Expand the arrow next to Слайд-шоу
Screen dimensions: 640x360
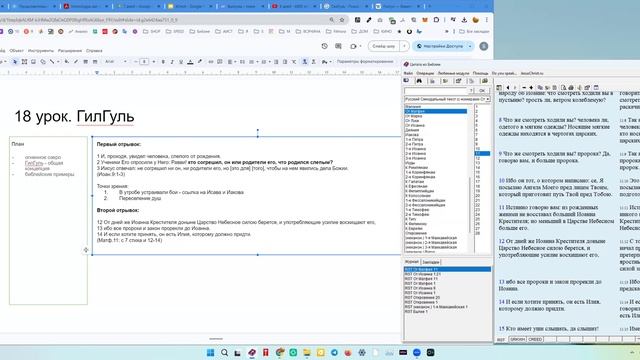(404, 46)
